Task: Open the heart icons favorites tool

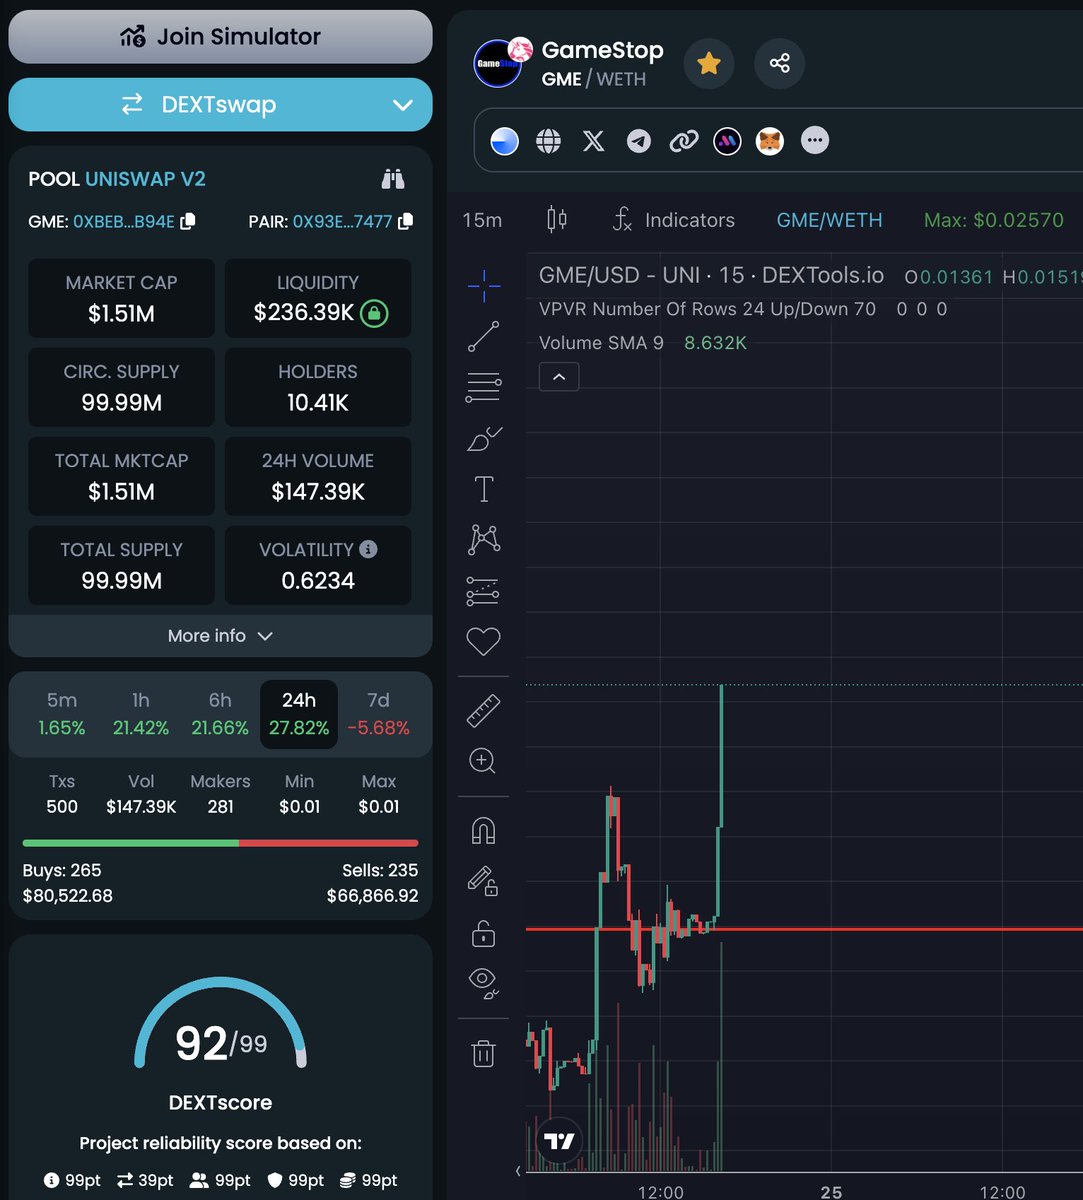Action: pos(484,641)
